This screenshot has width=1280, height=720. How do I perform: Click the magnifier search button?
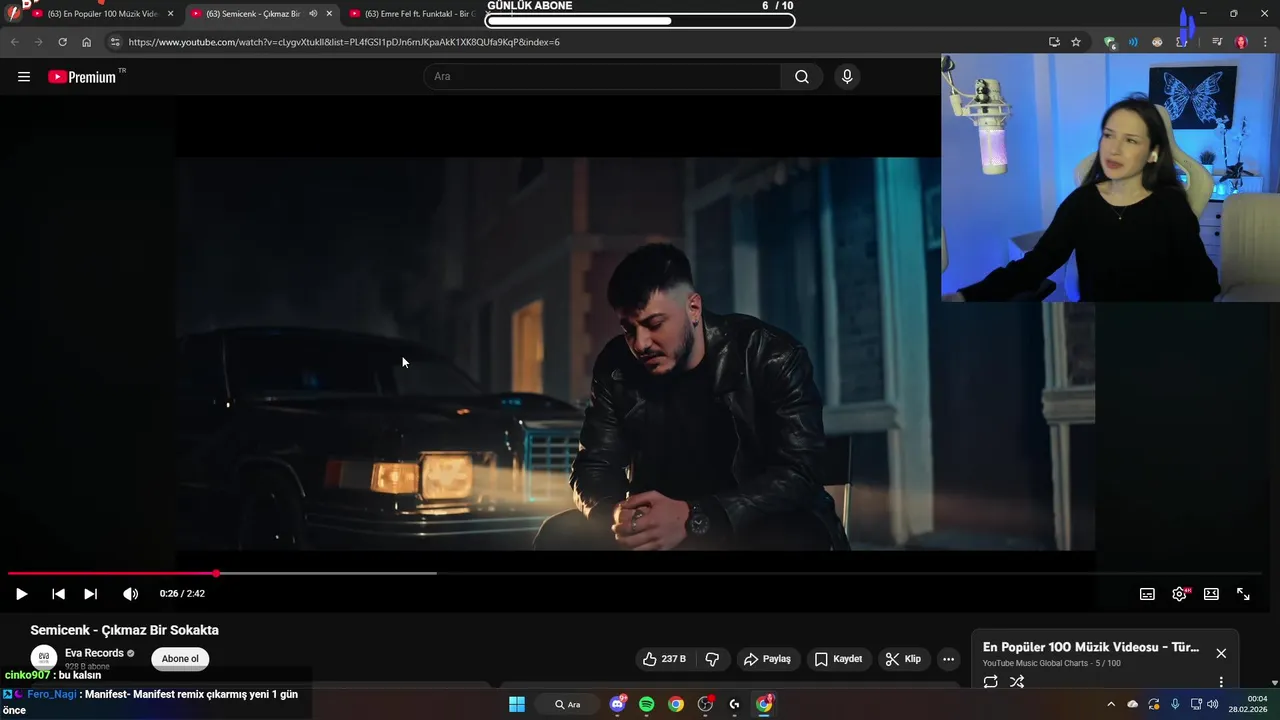[802, 77]
